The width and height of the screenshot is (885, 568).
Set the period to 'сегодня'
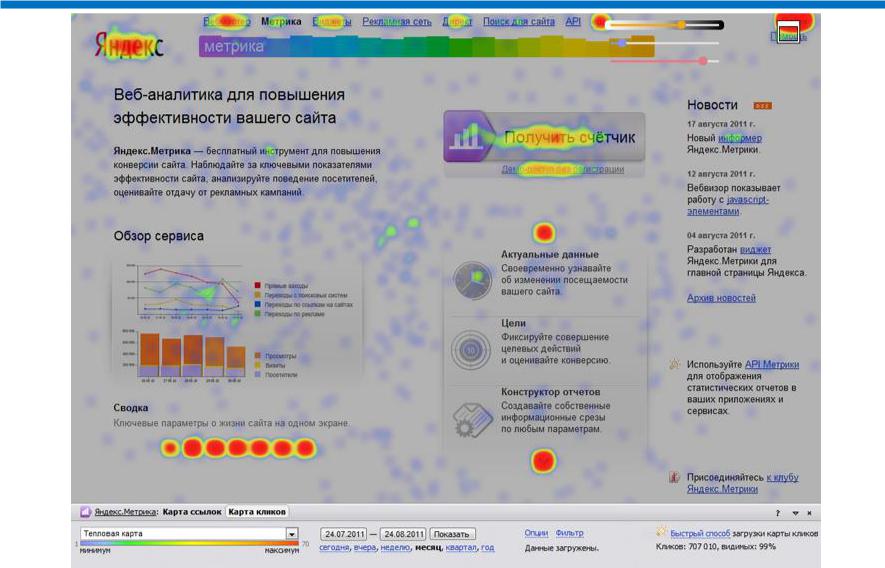[x=334, y=548]
